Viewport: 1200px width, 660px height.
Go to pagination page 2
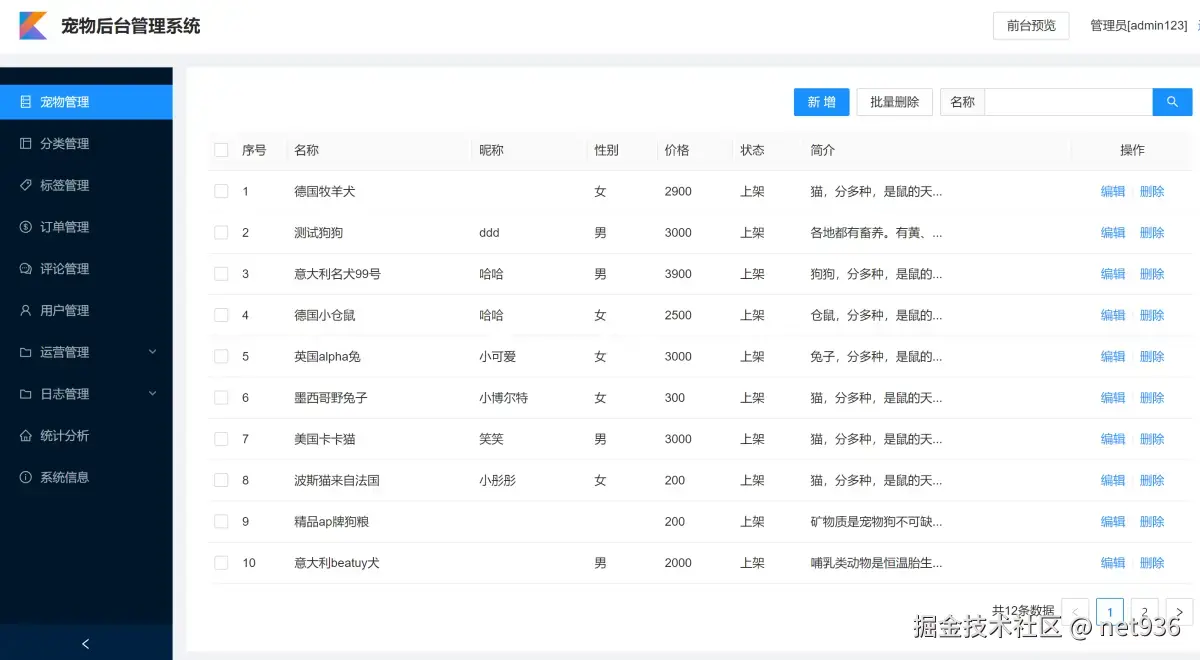click(x=1144, y=611)
